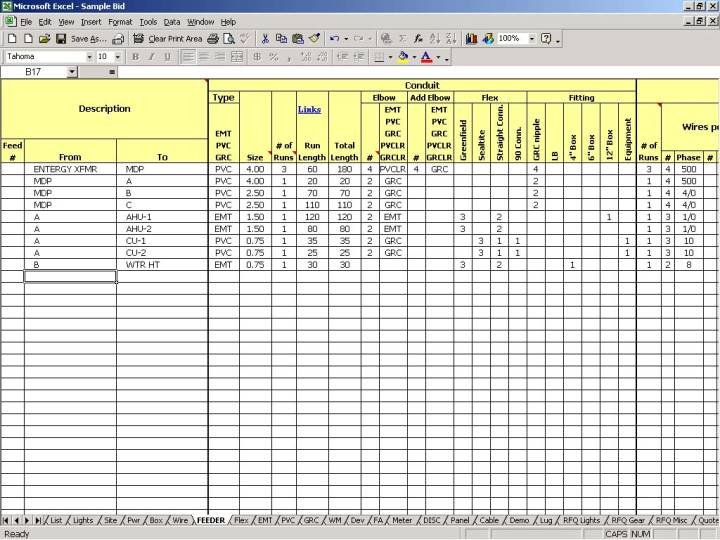Switch to the EMT sheet tab
The height and width of the screenshot is (540, 720).
pos(265,520)
